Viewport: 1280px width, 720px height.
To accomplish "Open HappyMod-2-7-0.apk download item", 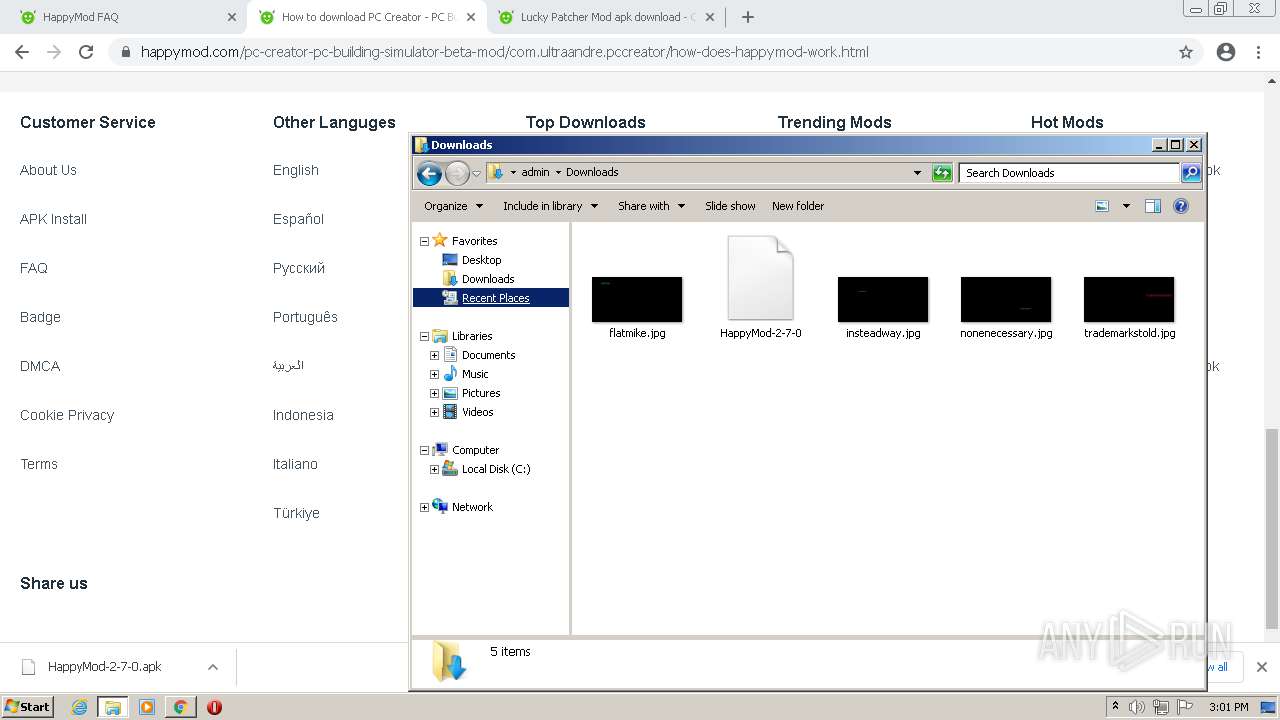I will [x=104, y=667].
